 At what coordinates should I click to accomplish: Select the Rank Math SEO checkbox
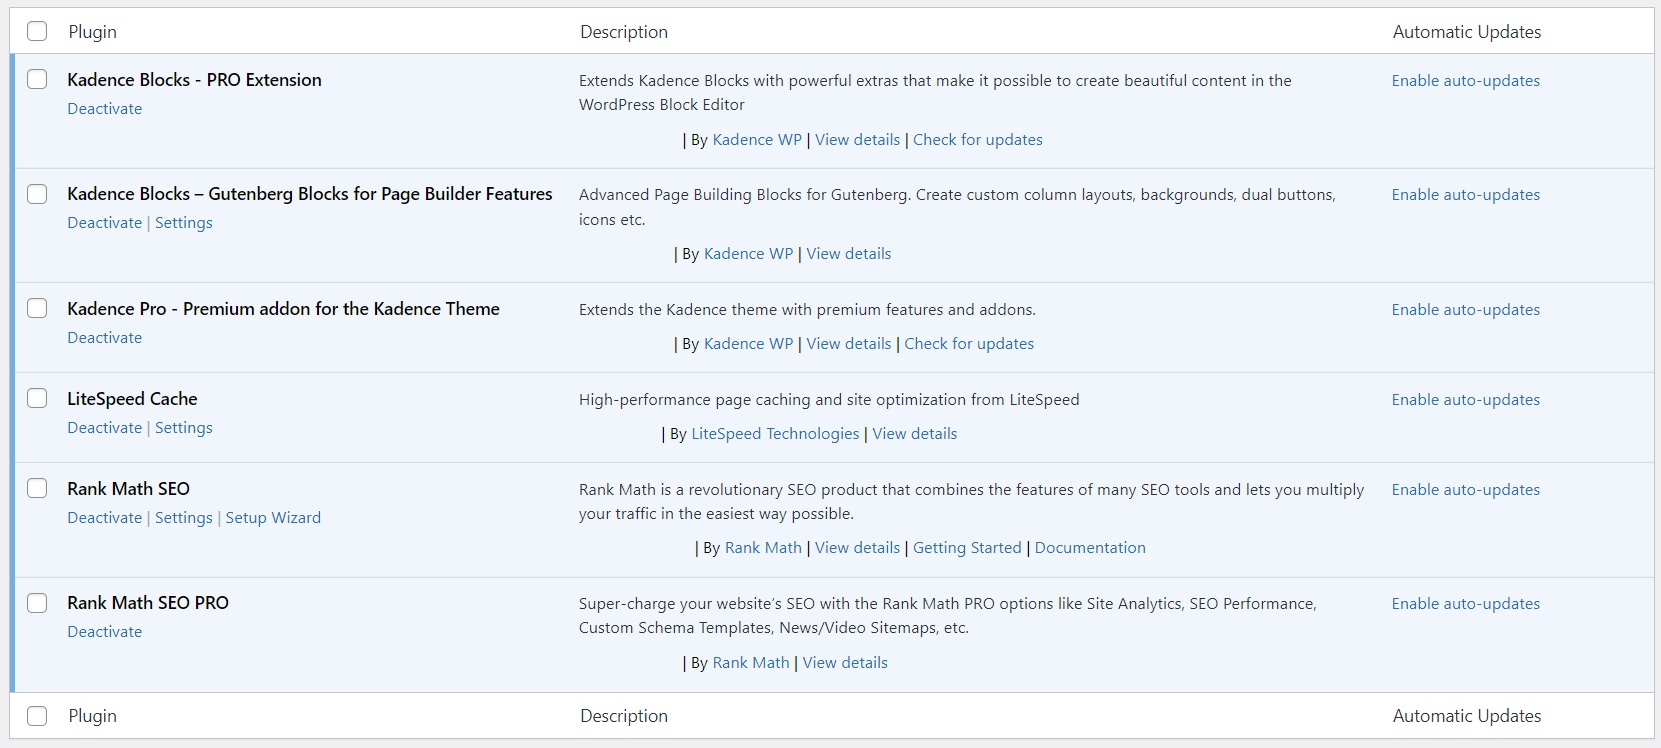[x=37, y=488]
